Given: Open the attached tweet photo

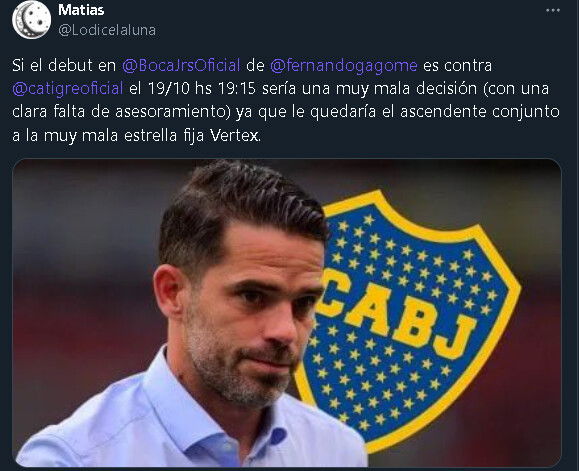Looking at the screenshot, I should [287, 313].
